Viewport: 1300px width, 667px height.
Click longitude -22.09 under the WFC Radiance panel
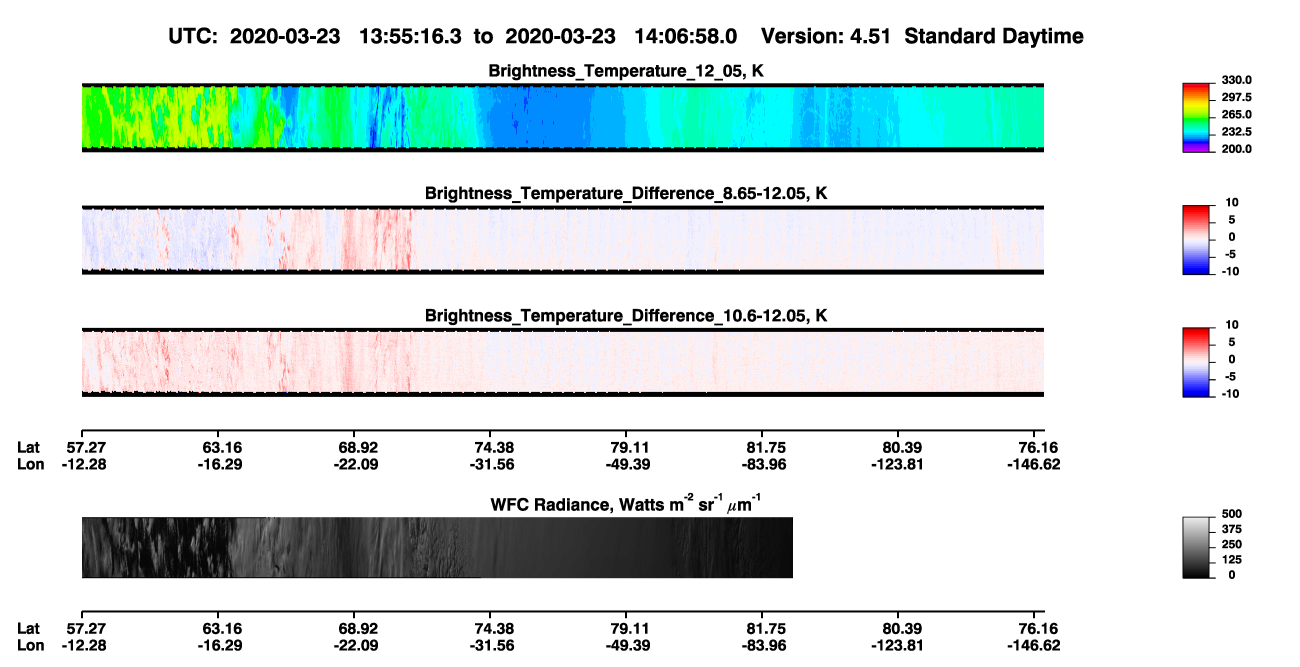point(357,646)
